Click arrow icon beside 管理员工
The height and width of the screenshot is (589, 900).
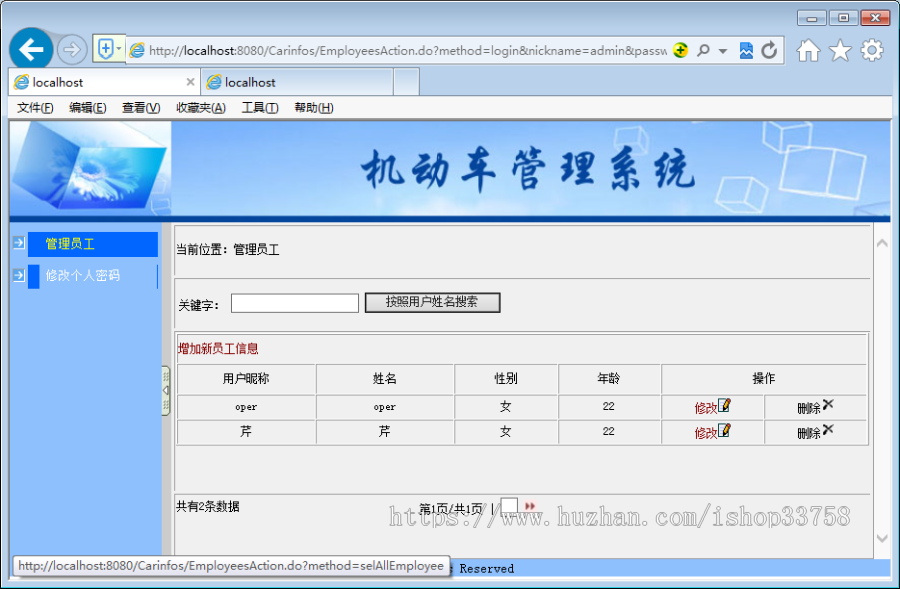[19, 243]
